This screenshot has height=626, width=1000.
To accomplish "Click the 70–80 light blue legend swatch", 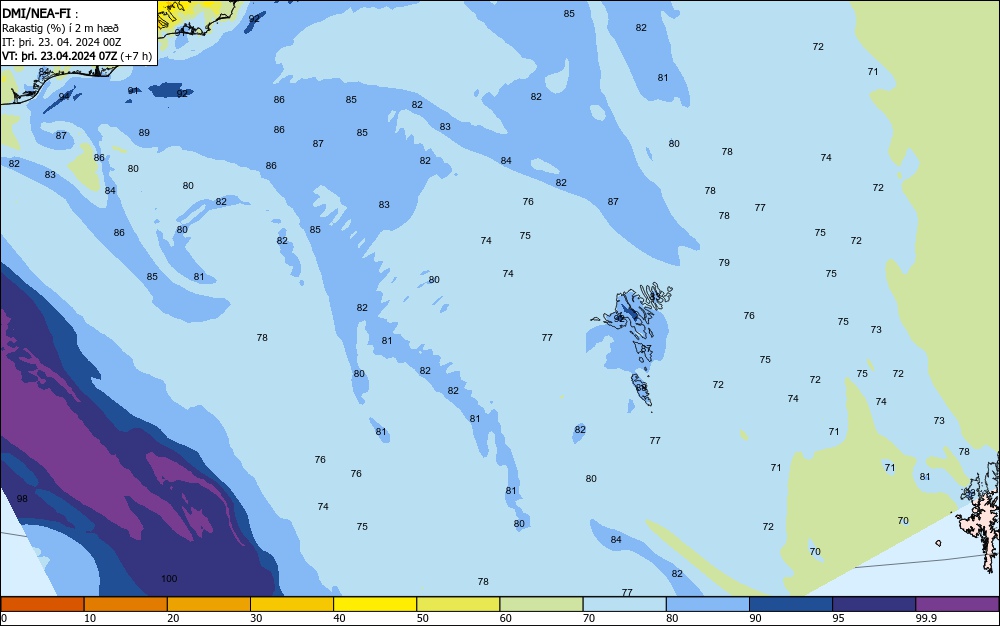I will (624, 604).
